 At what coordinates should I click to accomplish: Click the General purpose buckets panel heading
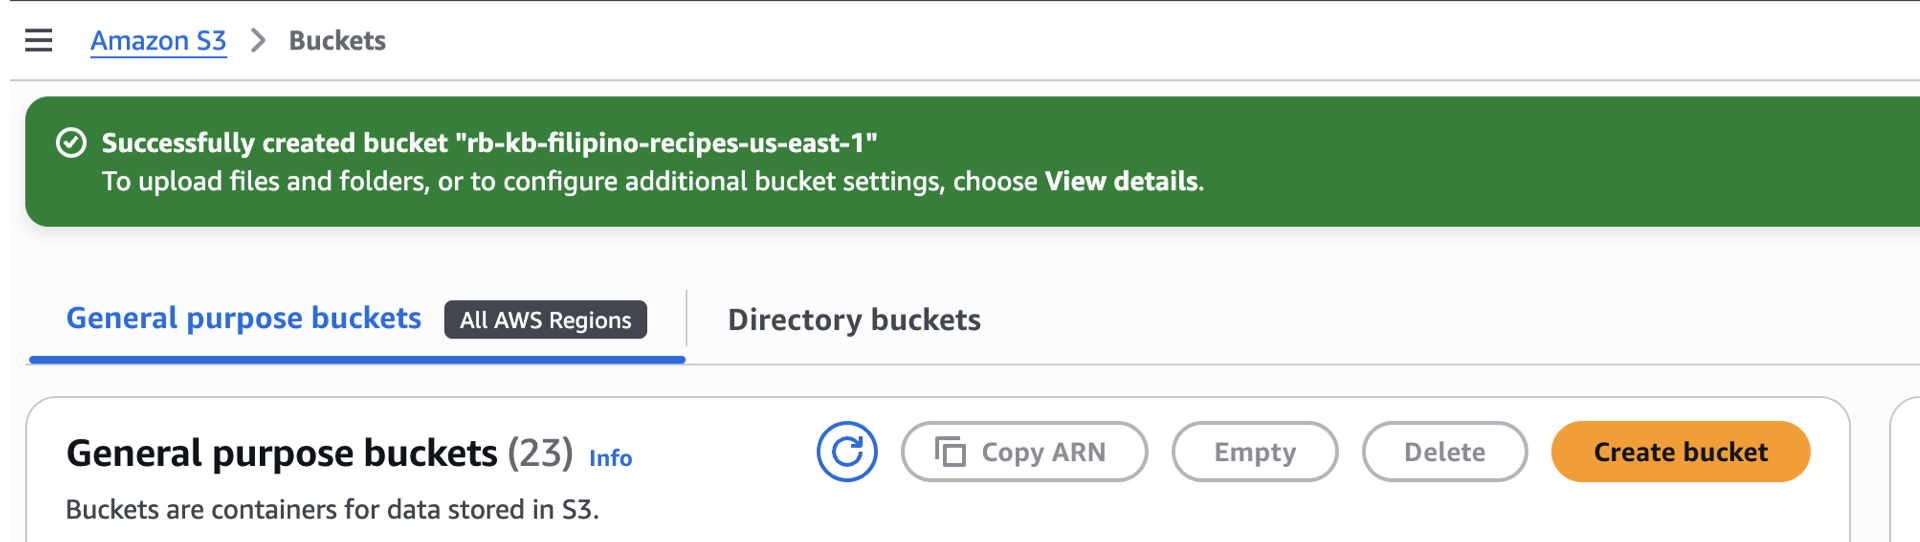tap(281, 453)
